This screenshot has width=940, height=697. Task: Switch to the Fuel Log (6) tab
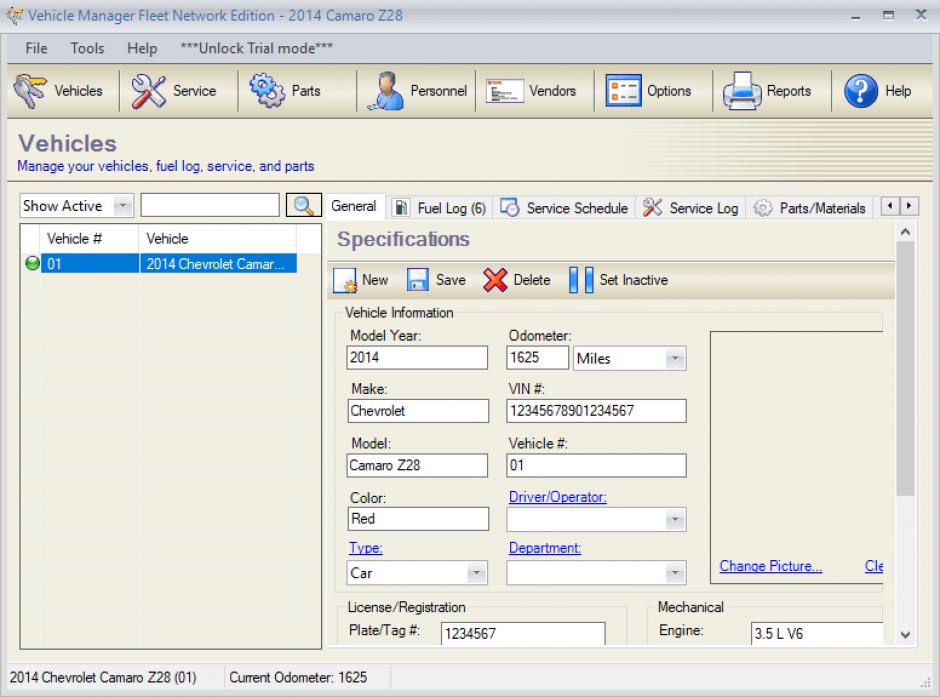[441, 208]
